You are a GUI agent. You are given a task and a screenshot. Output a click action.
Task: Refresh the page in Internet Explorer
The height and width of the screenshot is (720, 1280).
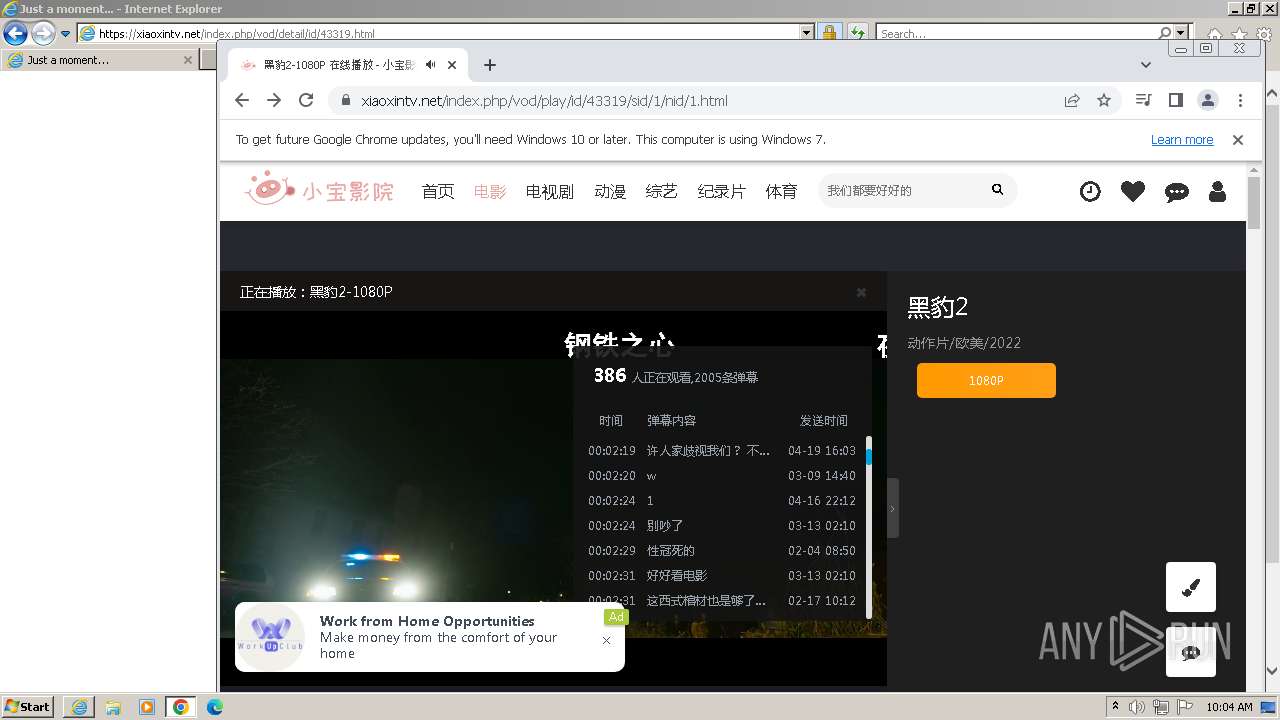[x=857, y=33]
